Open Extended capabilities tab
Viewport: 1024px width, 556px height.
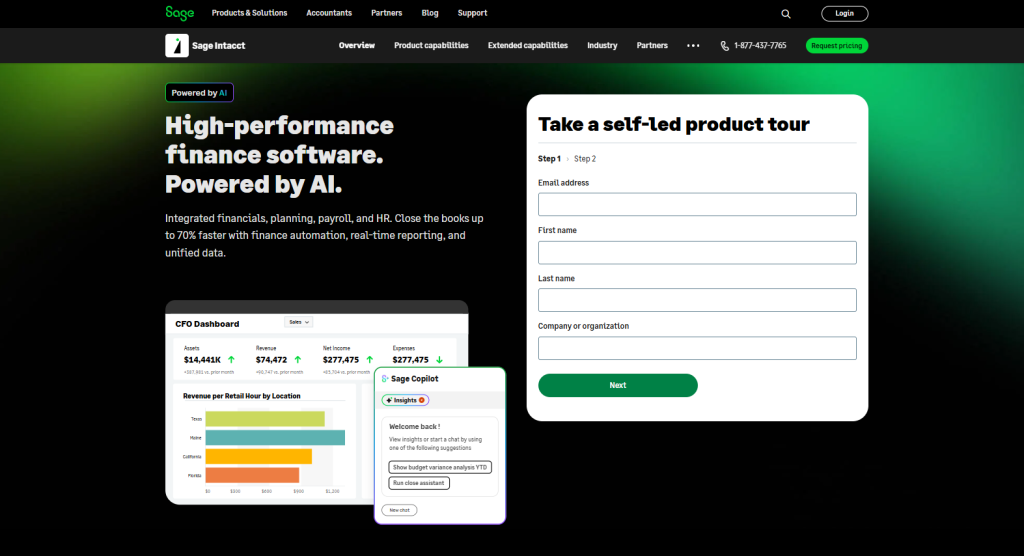(528, 46)
